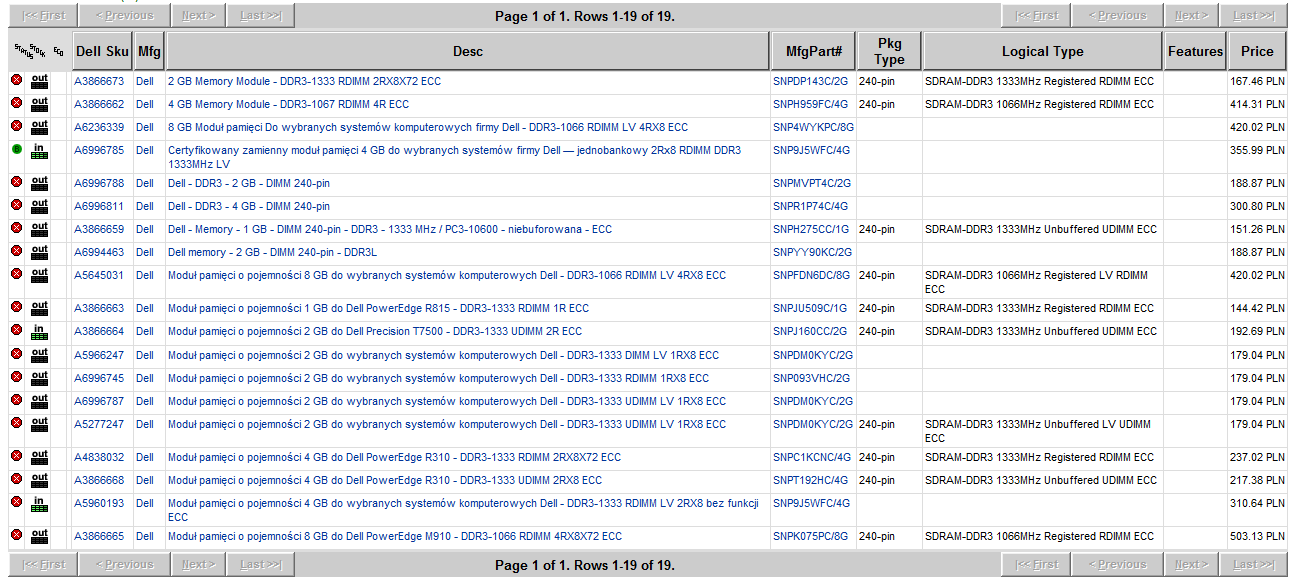This screenshot has height=581, width=1293.
Task: Open the SKU link A5645031
Action: click(x=99, y=275)
